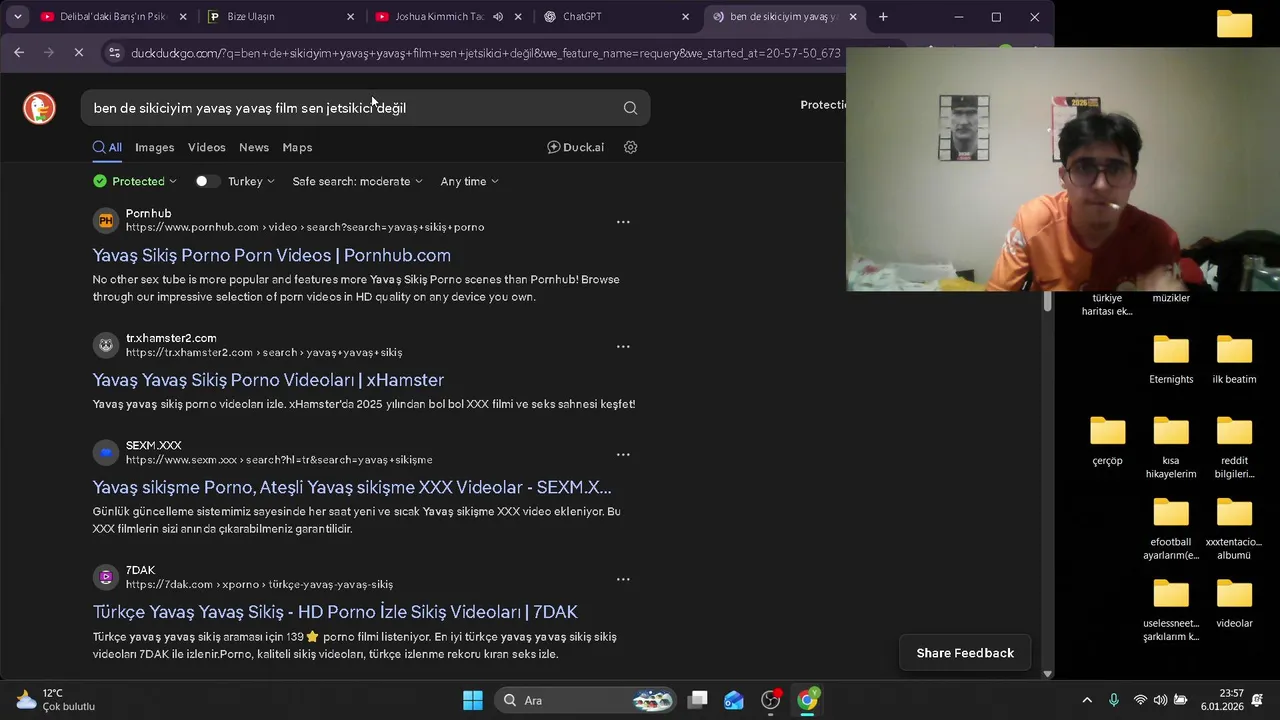1280x720 pixels.
Task: Select the reddit bilgileri desktop folder
Action: coord(1234,448)
